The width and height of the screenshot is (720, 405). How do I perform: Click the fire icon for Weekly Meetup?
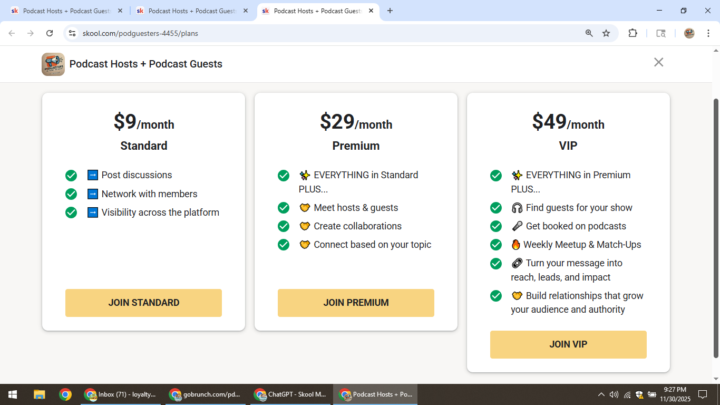pyautogui.click(x=516, y=245)
